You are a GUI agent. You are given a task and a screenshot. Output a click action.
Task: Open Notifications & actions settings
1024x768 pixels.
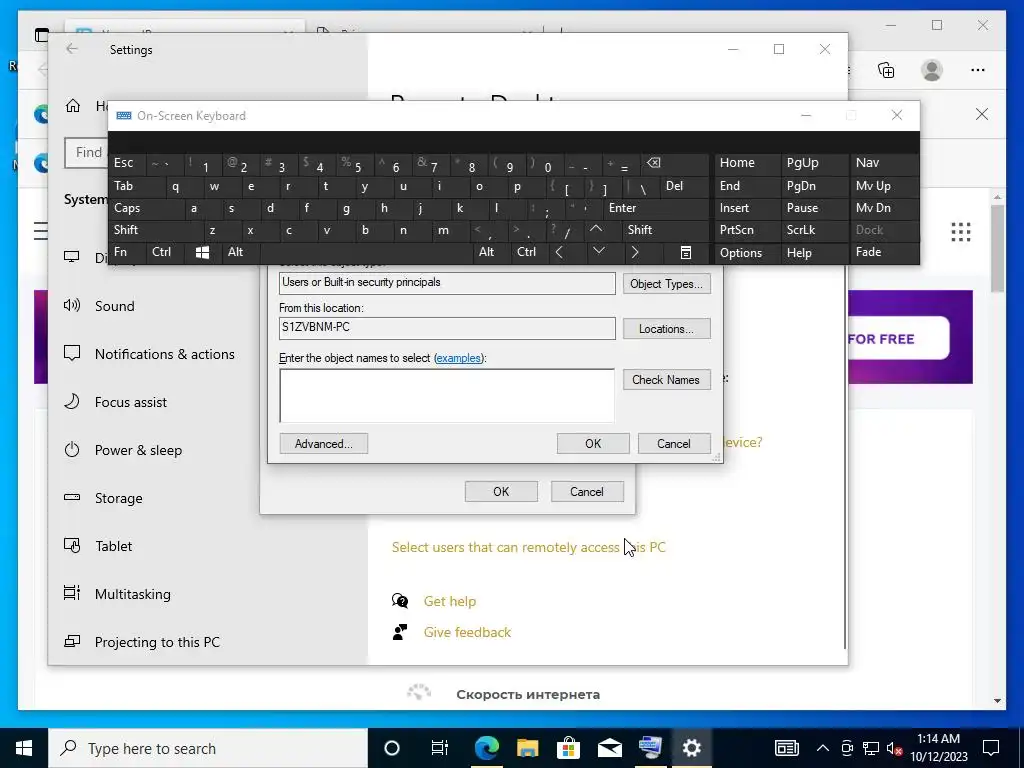tap(165, 354)
